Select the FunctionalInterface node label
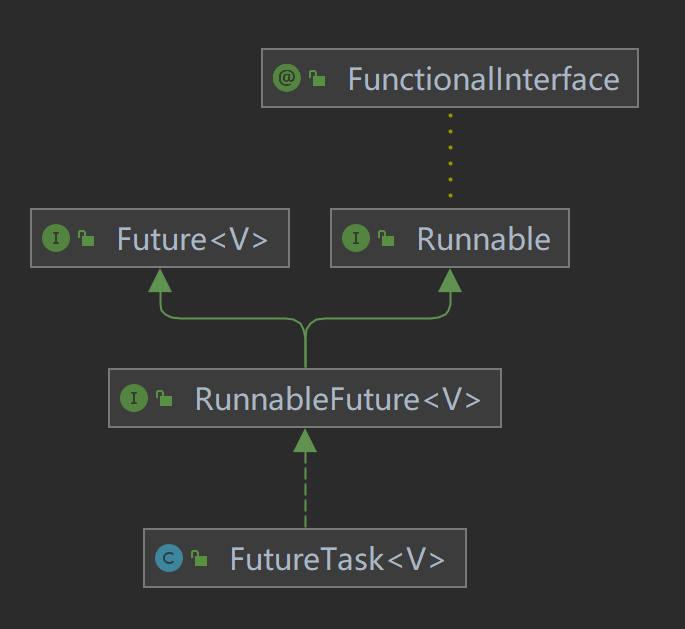Screen dimensions: 685x629 pos(483,79)
